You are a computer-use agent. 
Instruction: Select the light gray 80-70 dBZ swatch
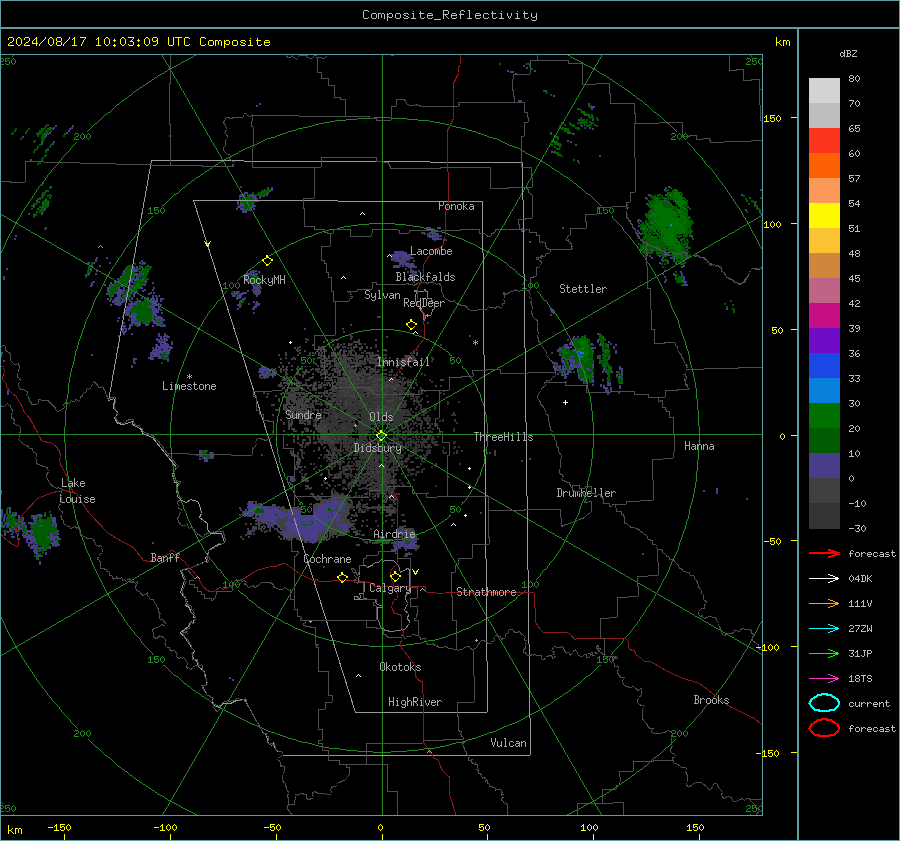[824, 90]
